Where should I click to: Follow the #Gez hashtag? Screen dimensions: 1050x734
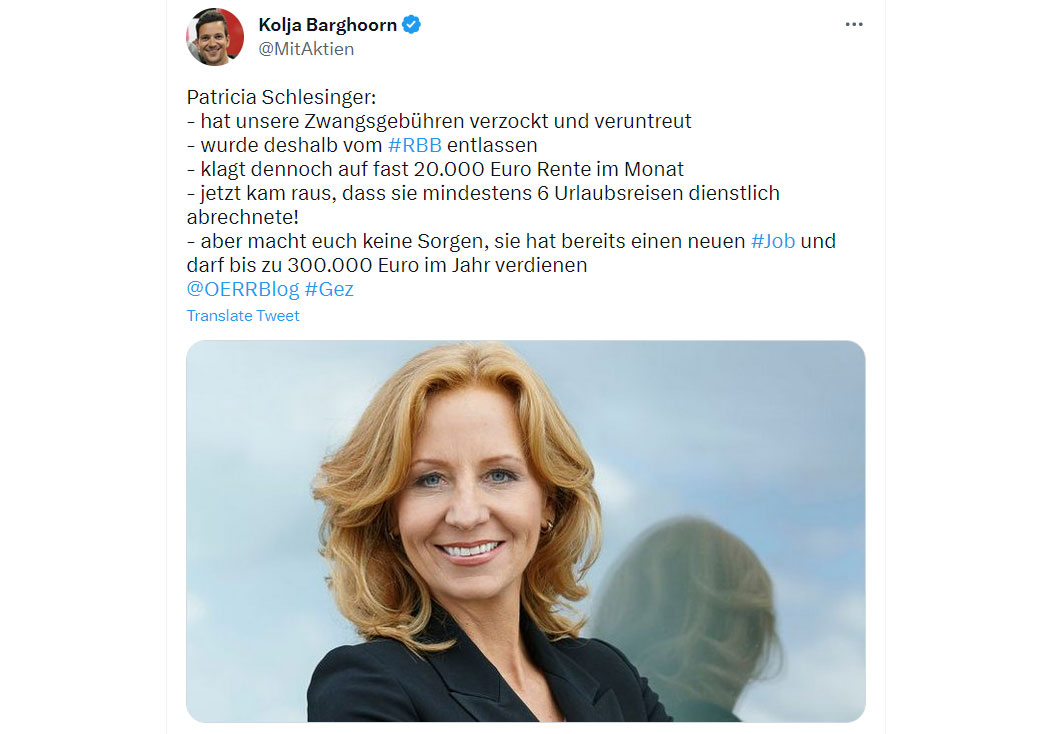[x=329, y=289]
